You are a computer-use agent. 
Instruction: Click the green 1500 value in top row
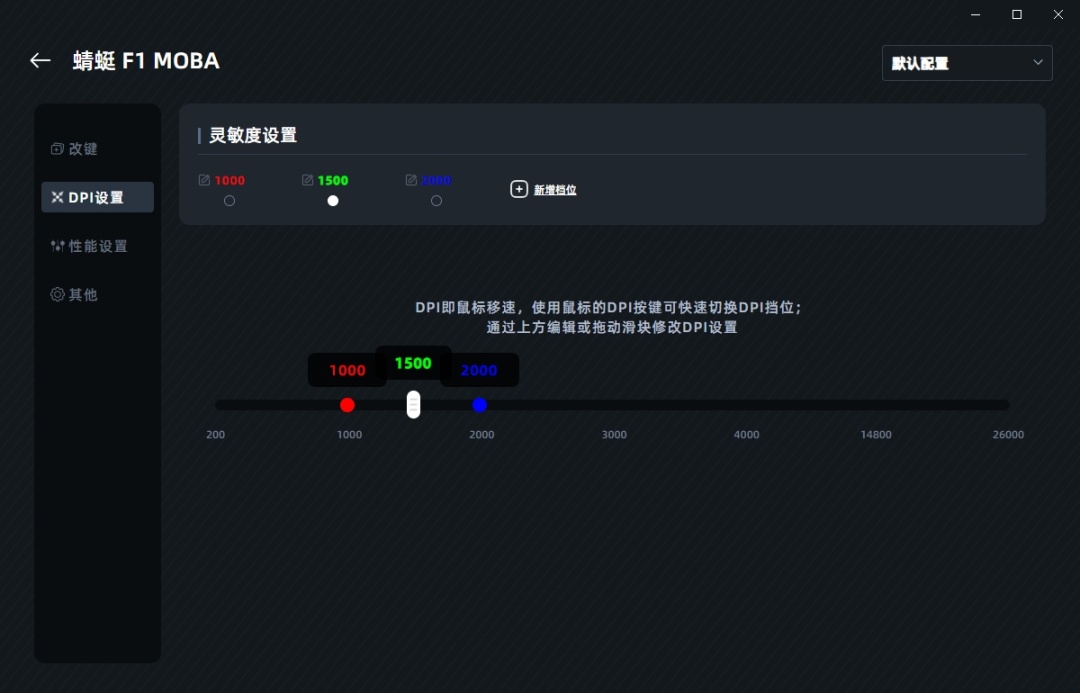click(333, 180)
